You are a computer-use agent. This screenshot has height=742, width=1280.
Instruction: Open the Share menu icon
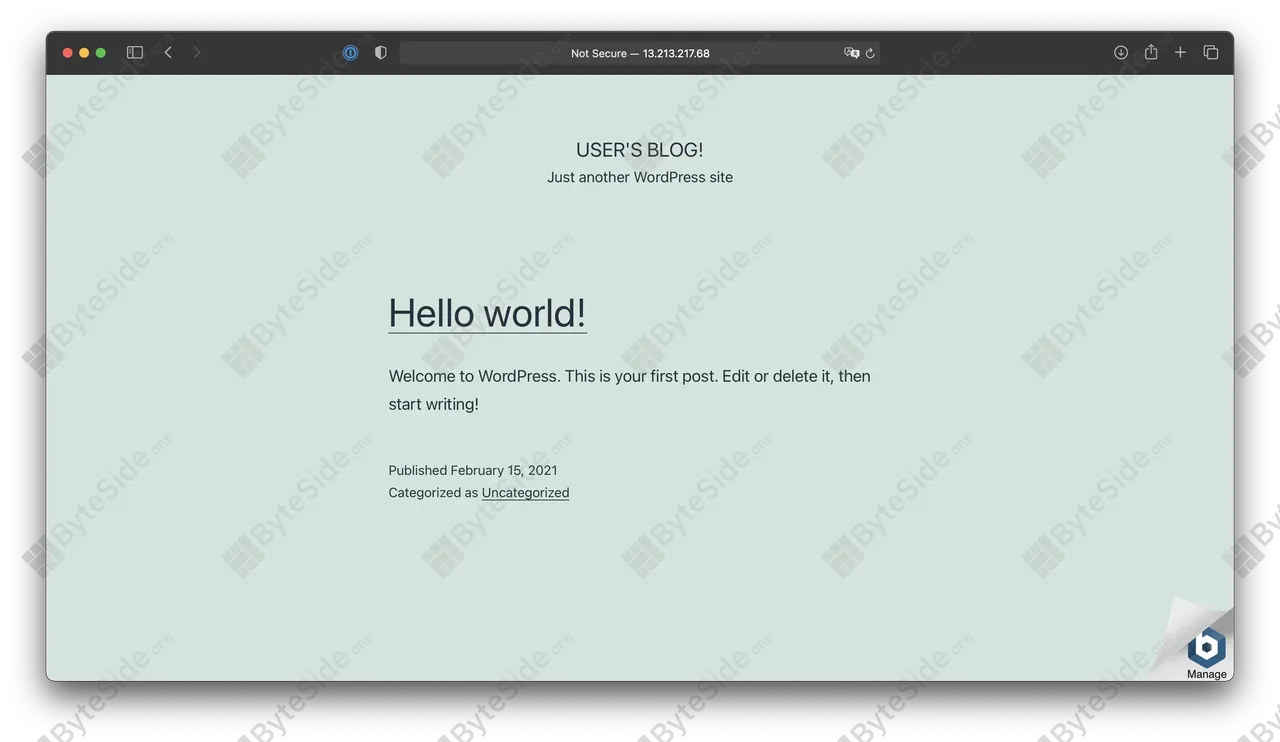(x=1151, y=52)
